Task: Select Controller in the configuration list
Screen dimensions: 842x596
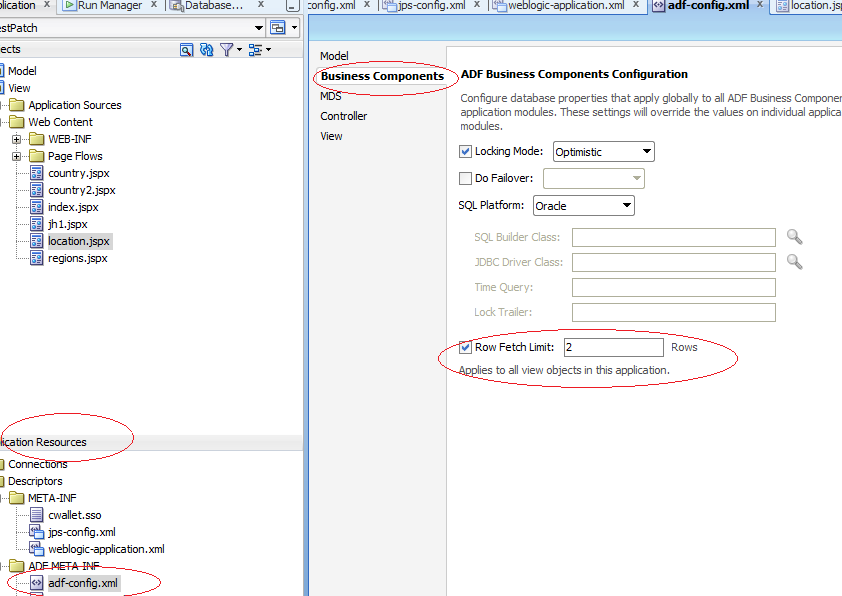Action: (343, 115)
